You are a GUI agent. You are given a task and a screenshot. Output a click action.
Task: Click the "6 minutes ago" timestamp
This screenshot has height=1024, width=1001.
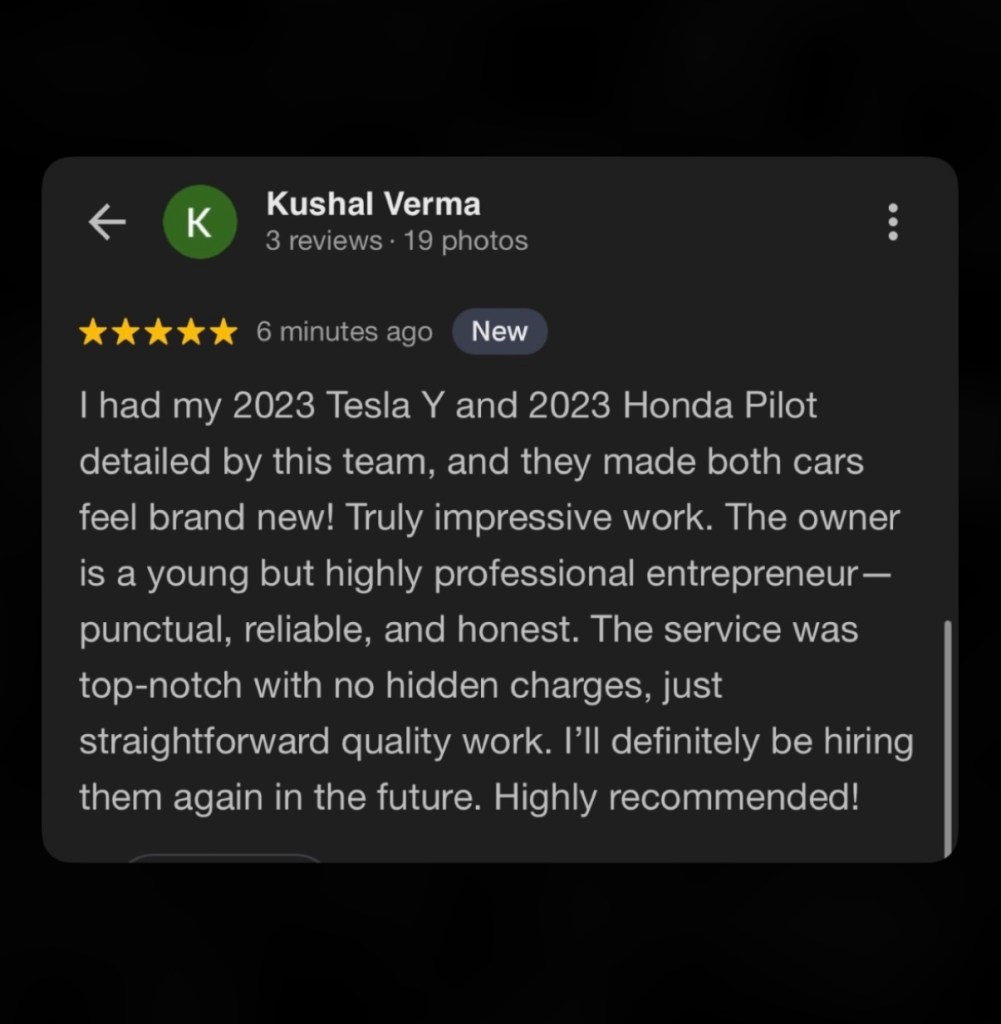coord(344,332)
